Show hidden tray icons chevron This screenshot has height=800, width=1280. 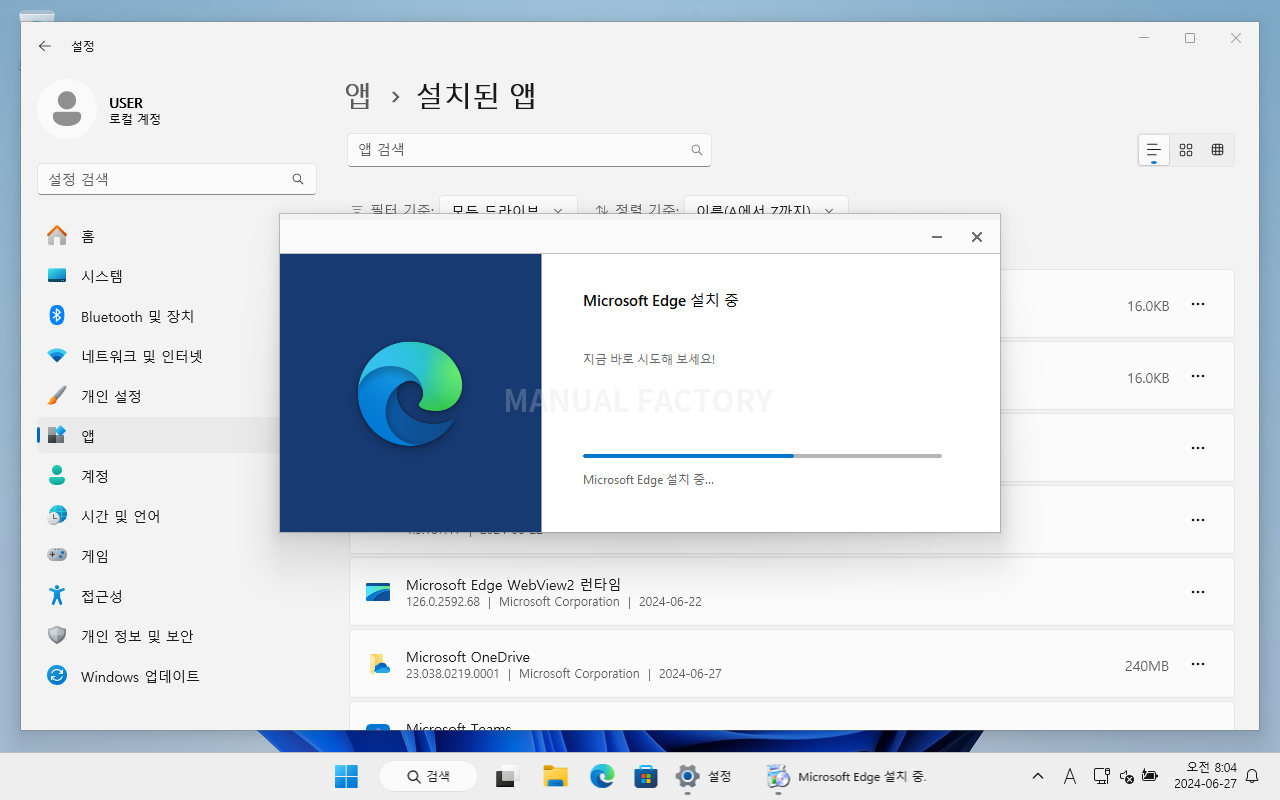tap(1038, 776)
